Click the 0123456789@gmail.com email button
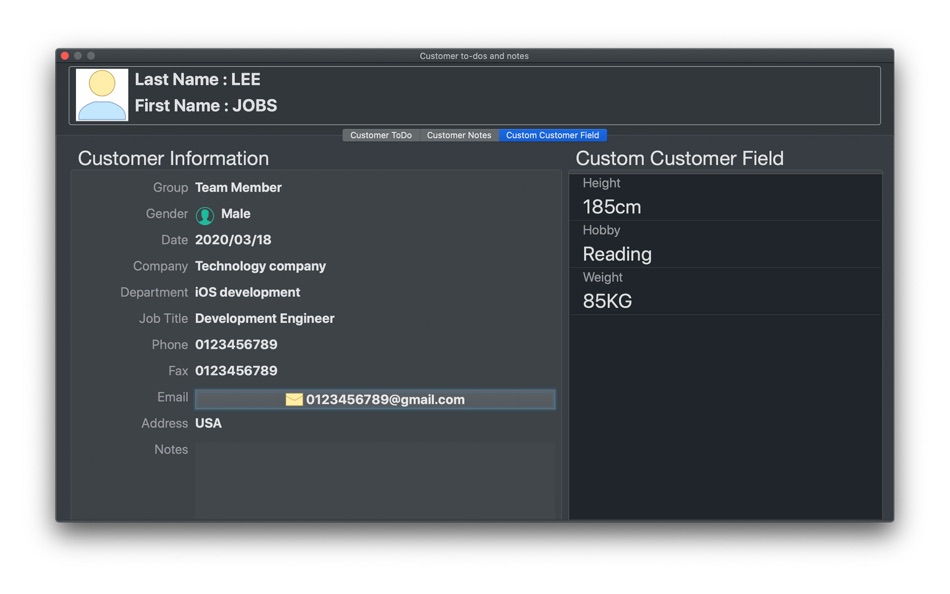The width and height of the screenshot is (950, 594). [374, 399]
